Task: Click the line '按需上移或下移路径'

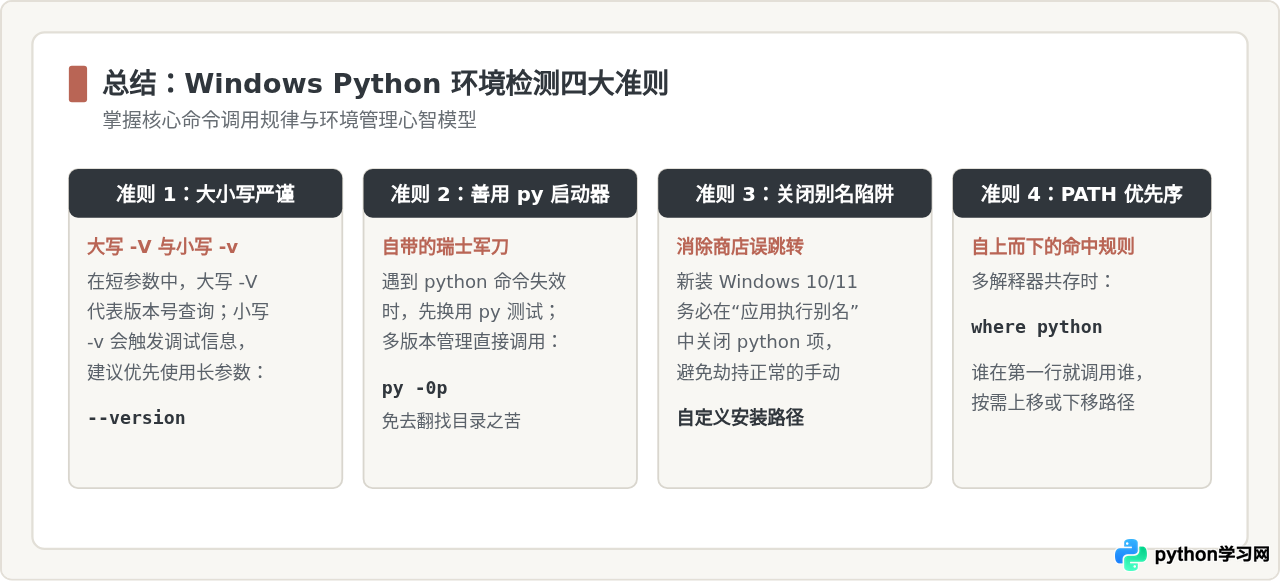Action: (1053, 403)
